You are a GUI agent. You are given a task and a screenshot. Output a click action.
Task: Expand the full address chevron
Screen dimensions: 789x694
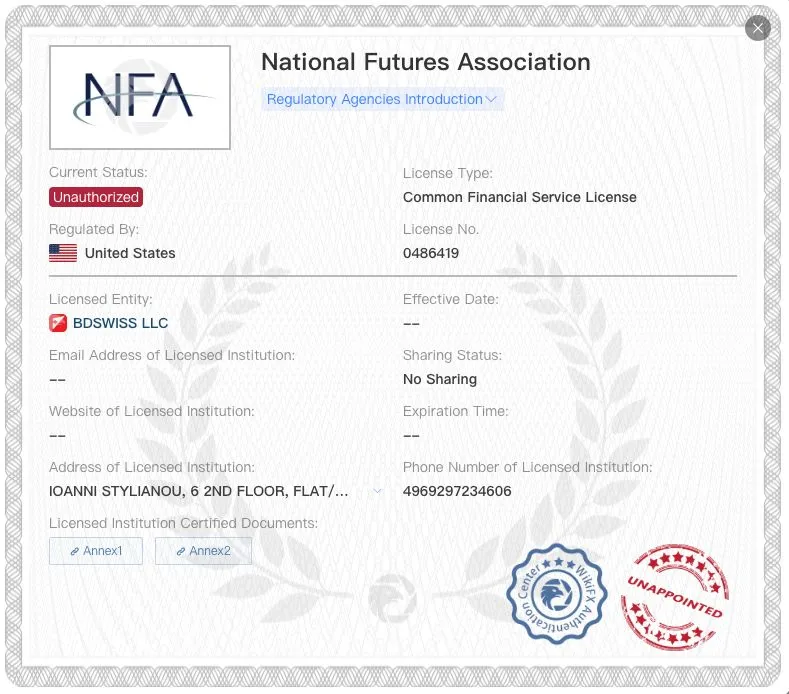(x=377, y=491)
